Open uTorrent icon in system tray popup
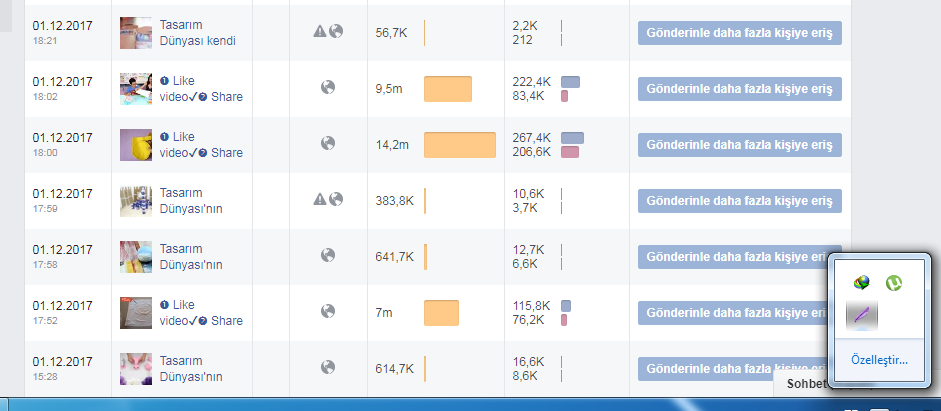 point(894,283)
